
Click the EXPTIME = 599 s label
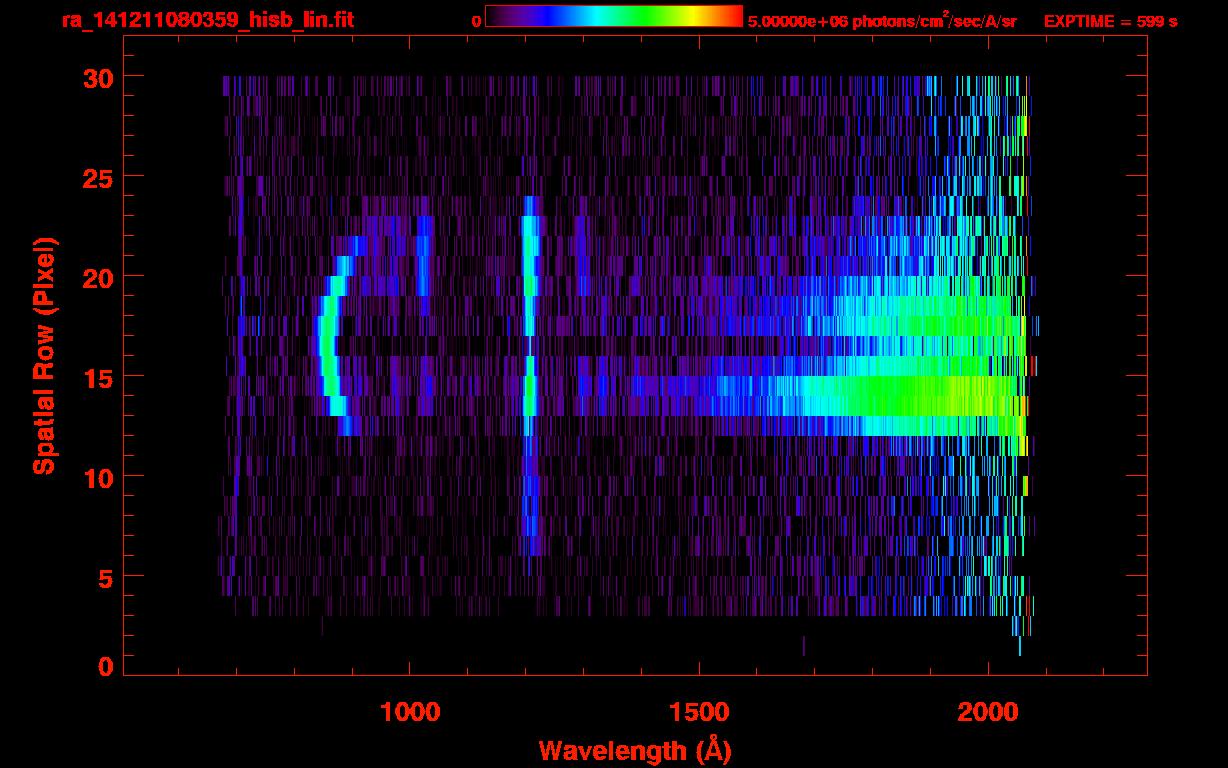coord(1110,21)
